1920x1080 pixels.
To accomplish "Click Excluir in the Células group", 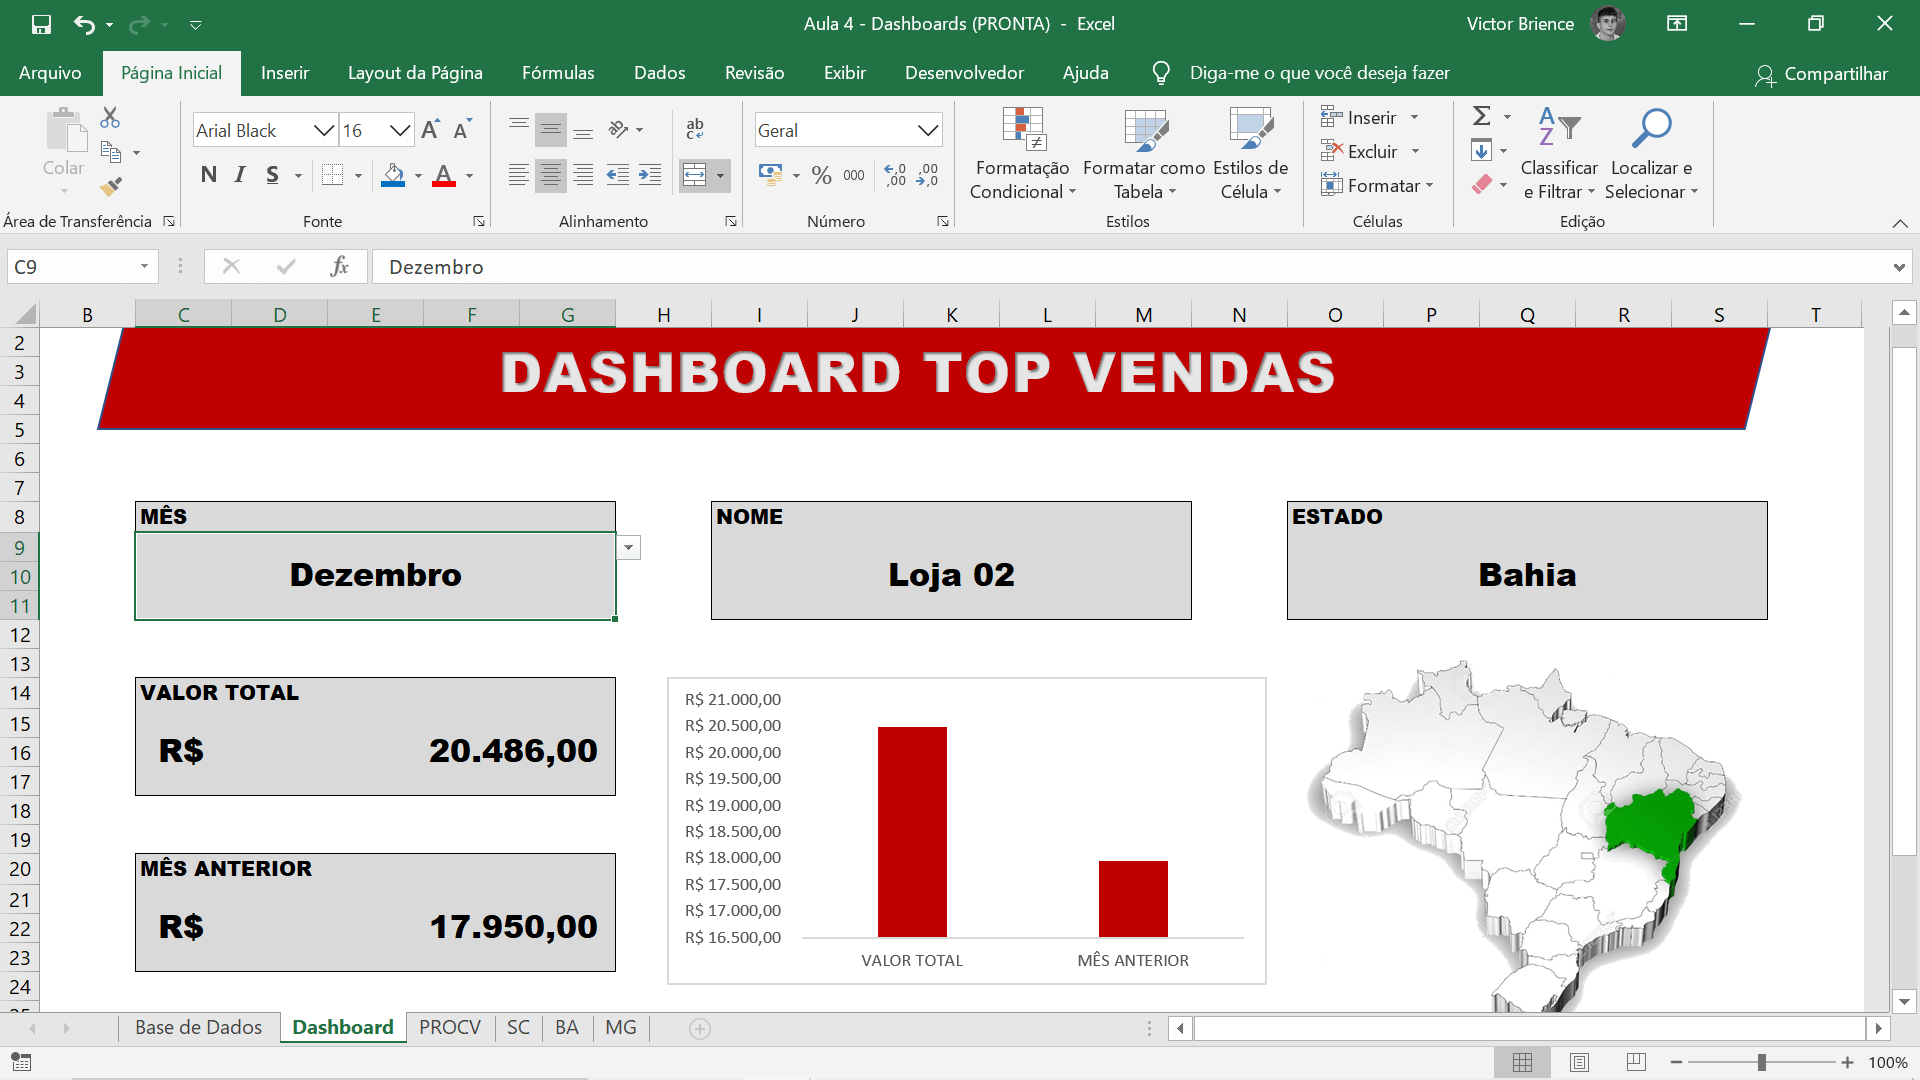I will point(1370,152).
